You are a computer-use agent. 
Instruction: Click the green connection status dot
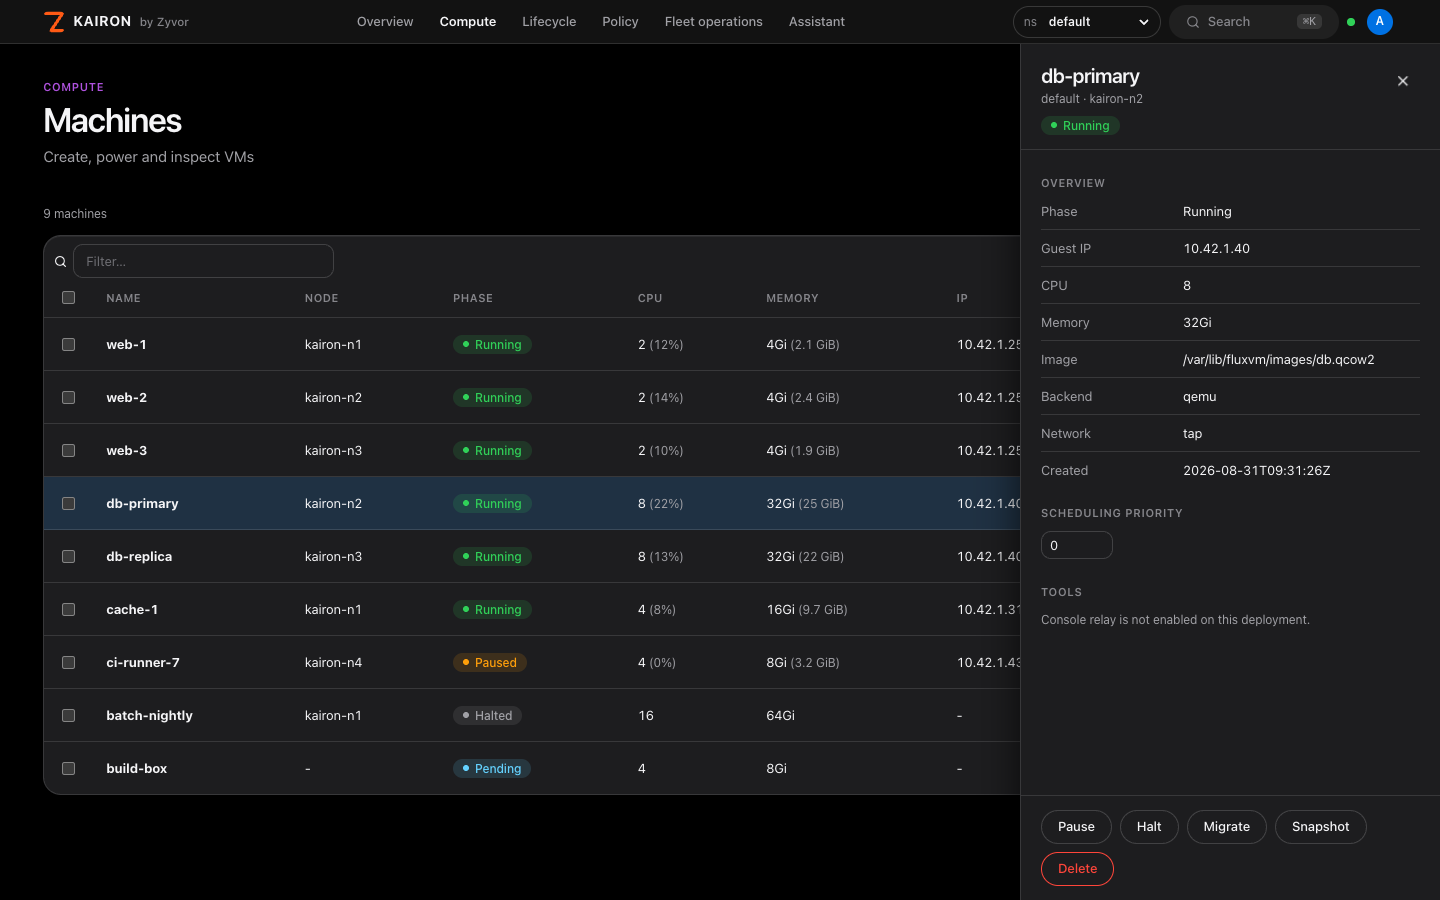click(x=1351, y=22)
